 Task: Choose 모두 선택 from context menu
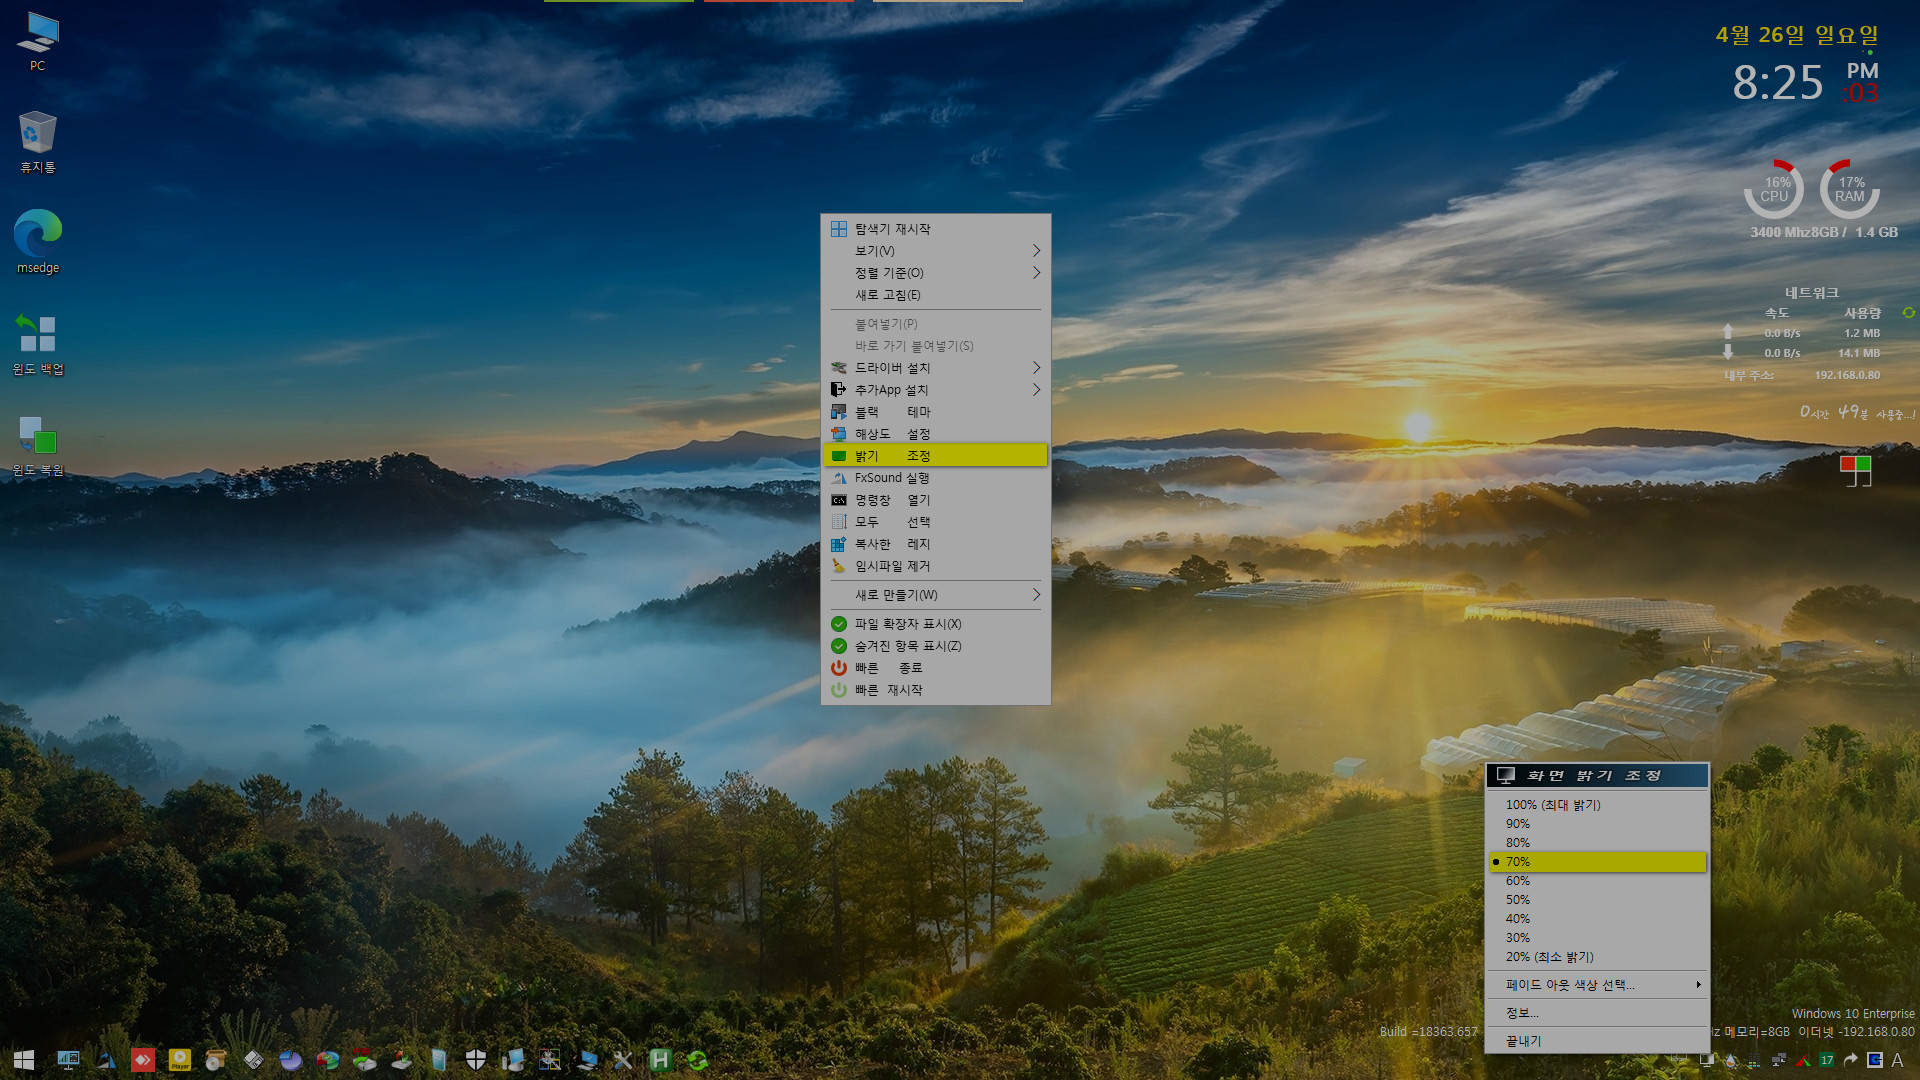[935, 522]
